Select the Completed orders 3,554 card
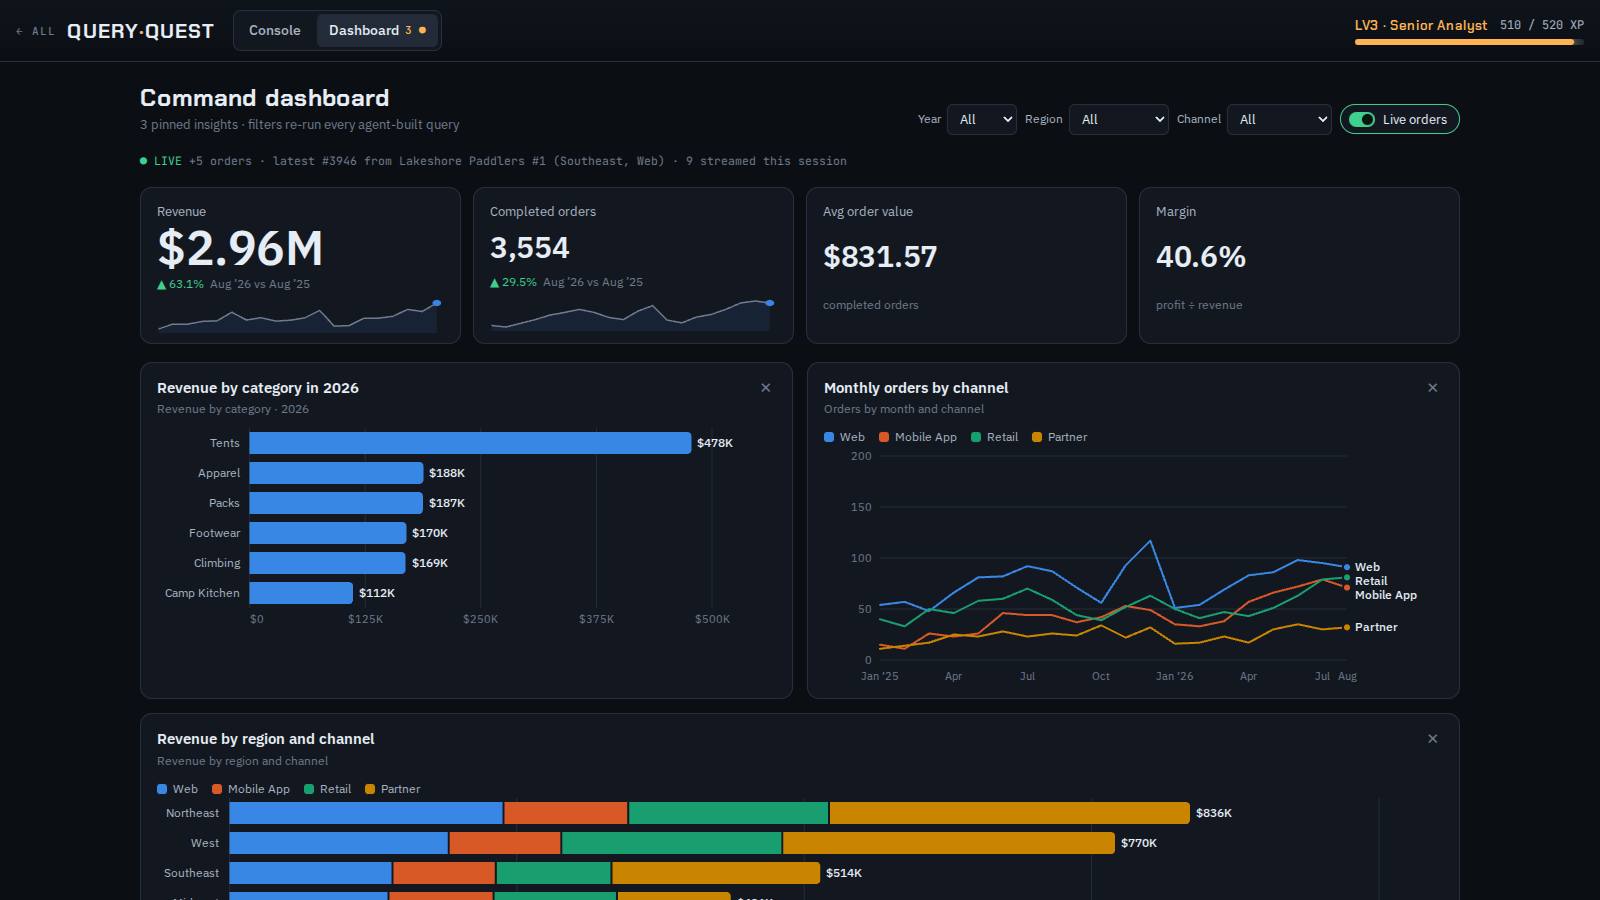Screen dimensions: 1600x900 pos(633,265)
